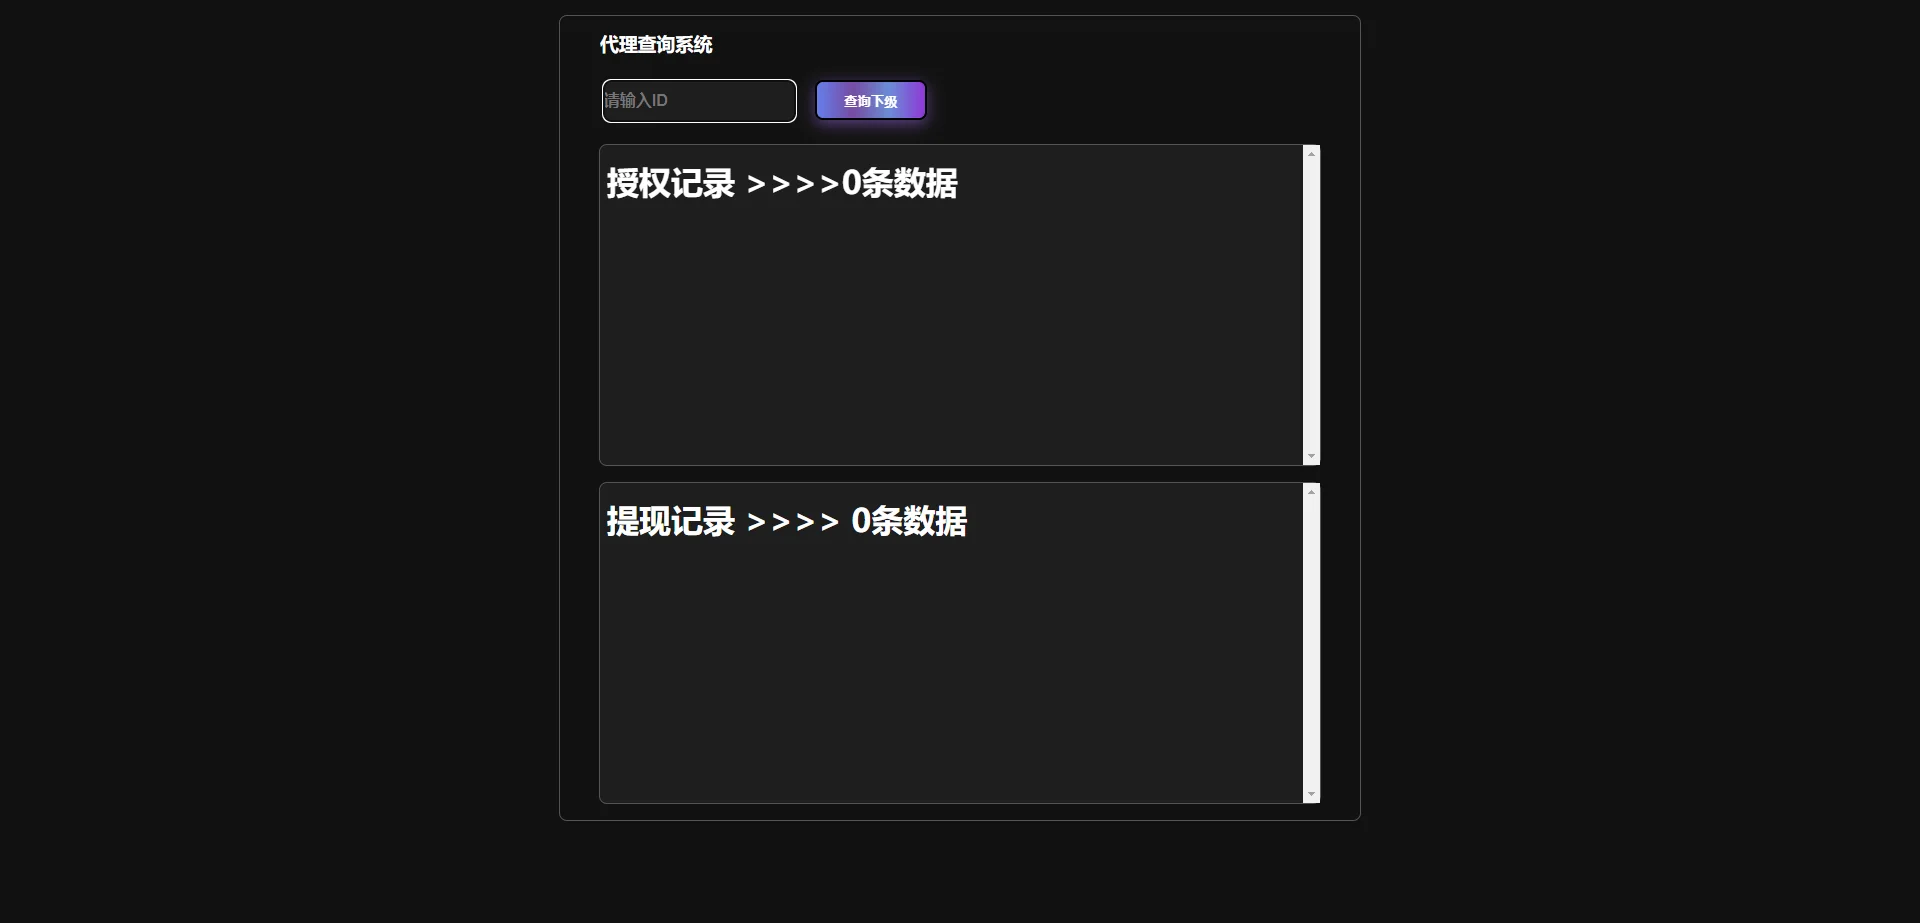Click scroll-up arrow in 提现记录 panel
Screen dimensions: 1920x923
point(1311,492)
